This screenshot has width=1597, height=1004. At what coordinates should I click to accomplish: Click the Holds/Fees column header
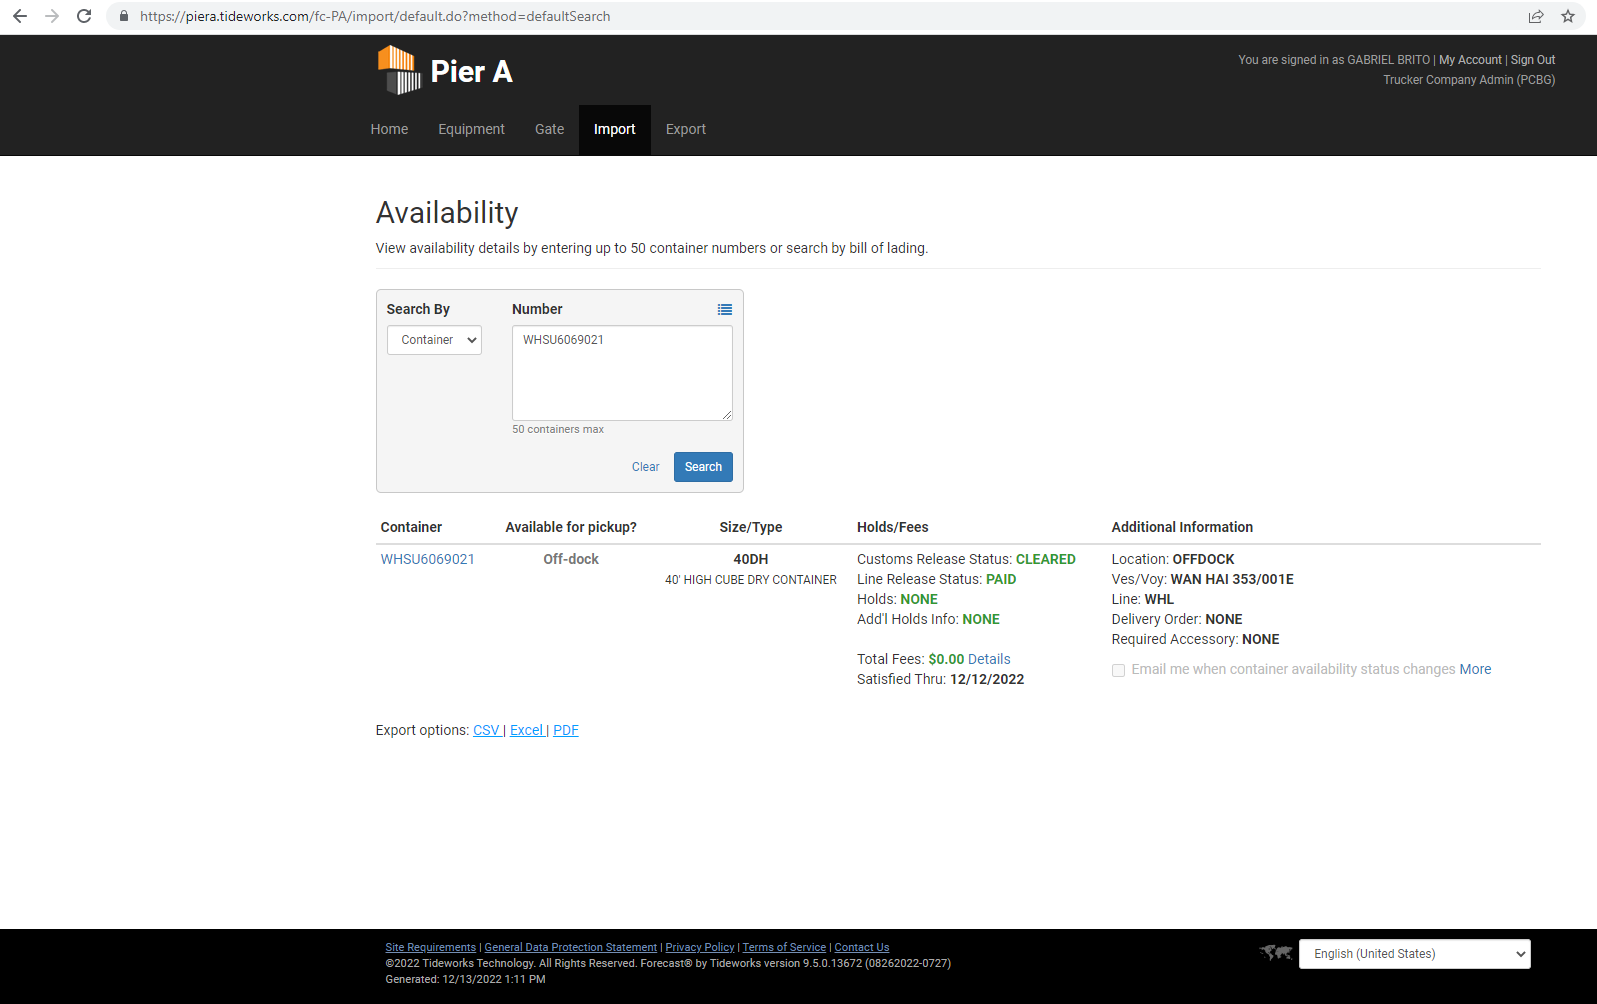[893, 527]
